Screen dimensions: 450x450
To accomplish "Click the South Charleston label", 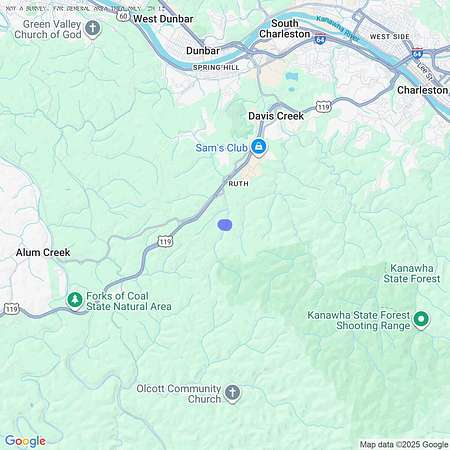I will 285,29.
